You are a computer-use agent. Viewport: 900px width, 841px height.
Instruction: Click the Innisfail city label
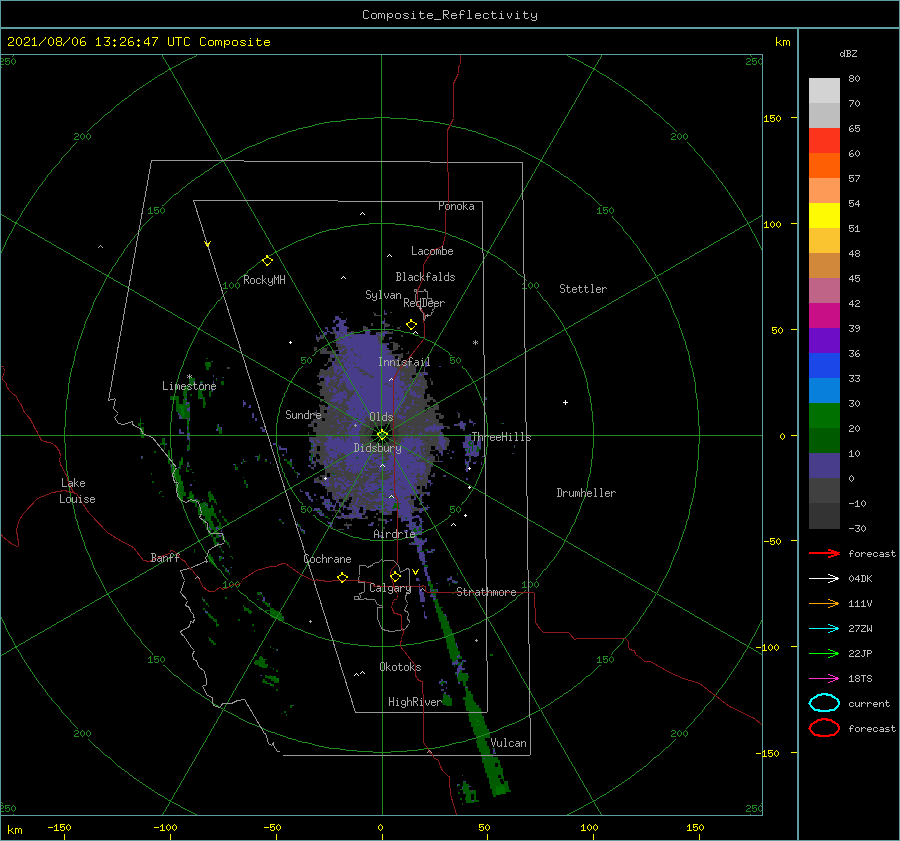pyautogui.click(x=404, y=362)
